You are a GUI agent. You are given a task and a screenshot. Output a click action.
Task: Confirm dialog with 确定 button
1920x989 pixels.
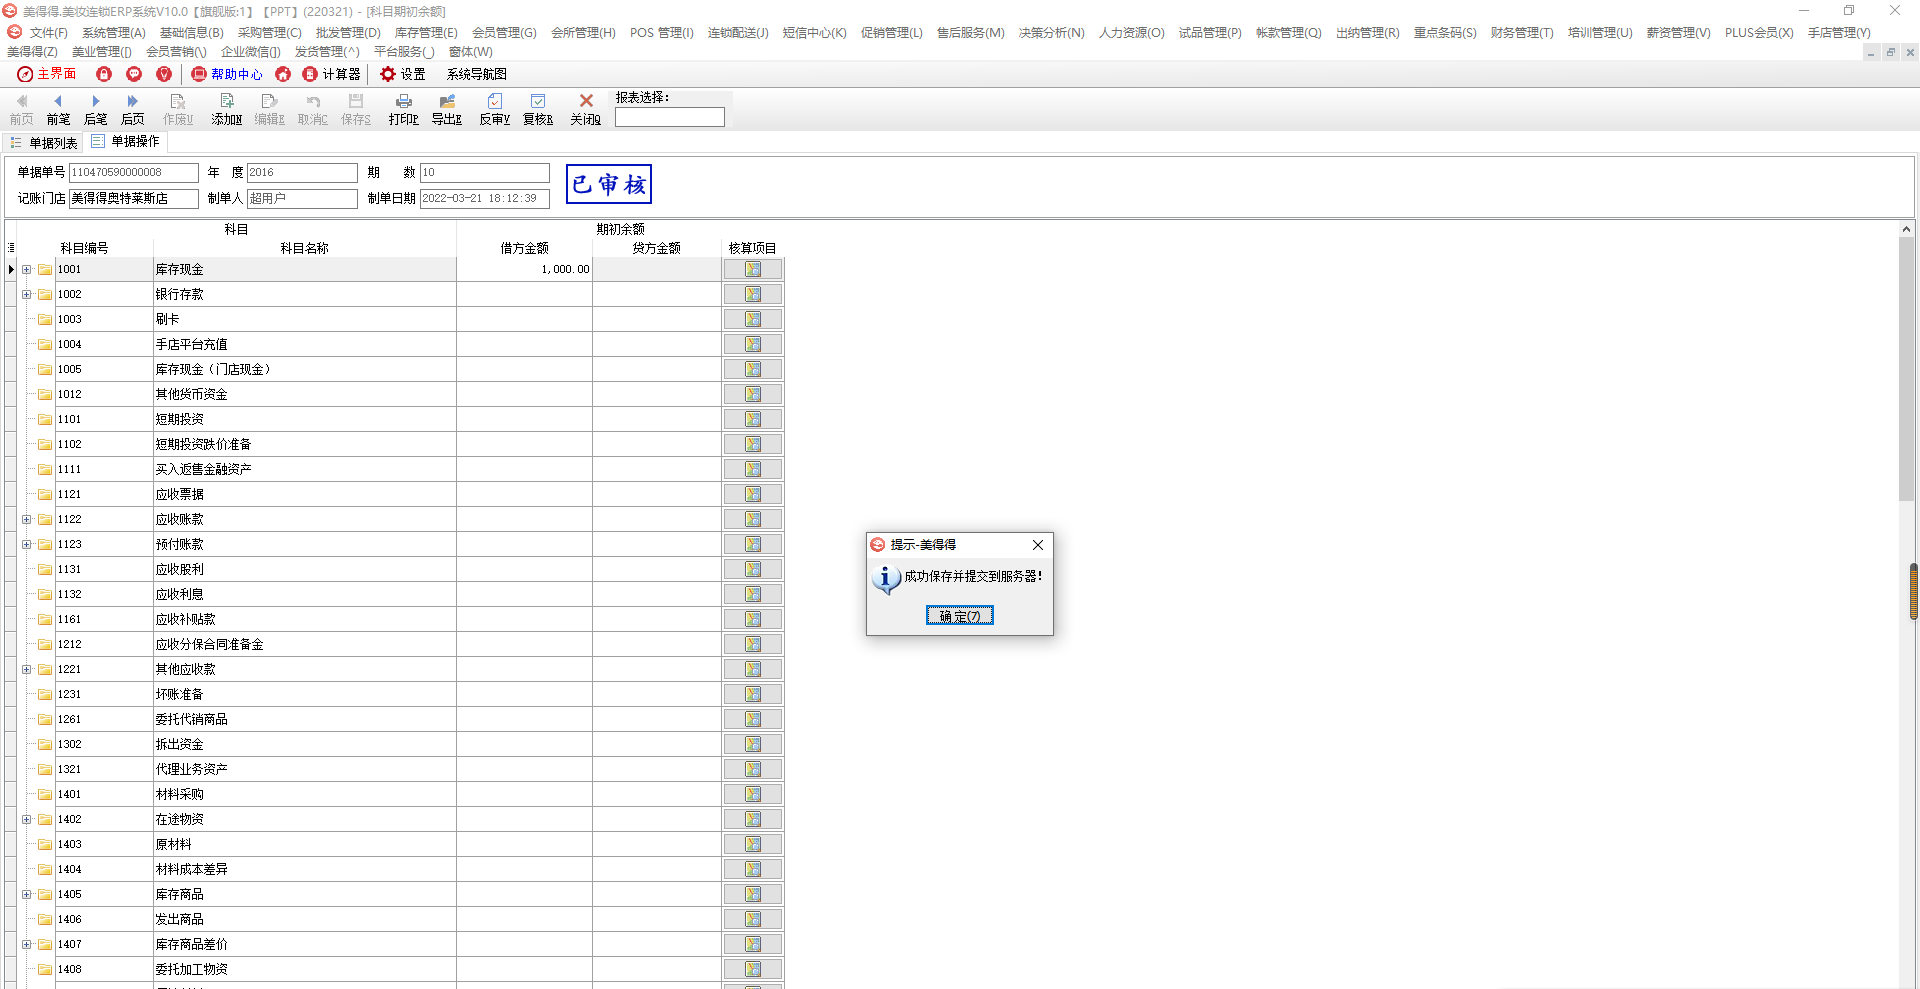tap(959, 616)
